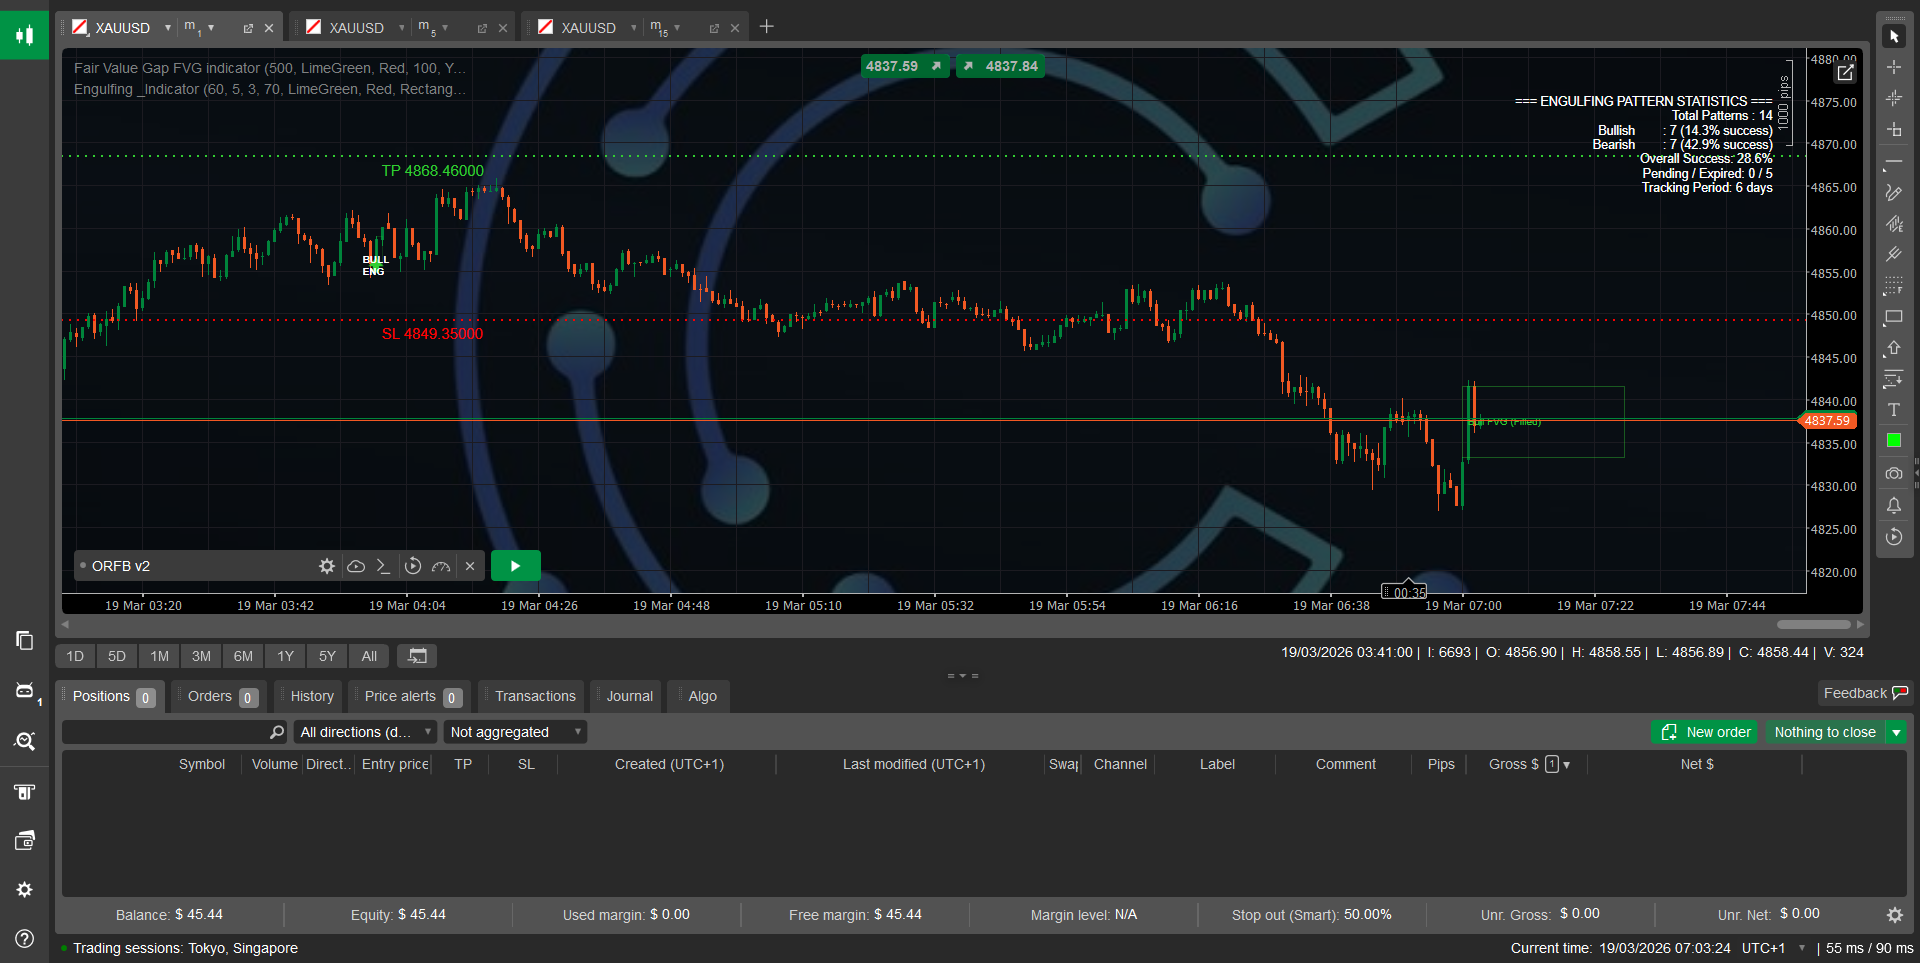This screenshot has height=963, width=1920.
Task: Take a chart snapshot with the camera icon
Action: pyautogui.click(x=1893, y=473)
